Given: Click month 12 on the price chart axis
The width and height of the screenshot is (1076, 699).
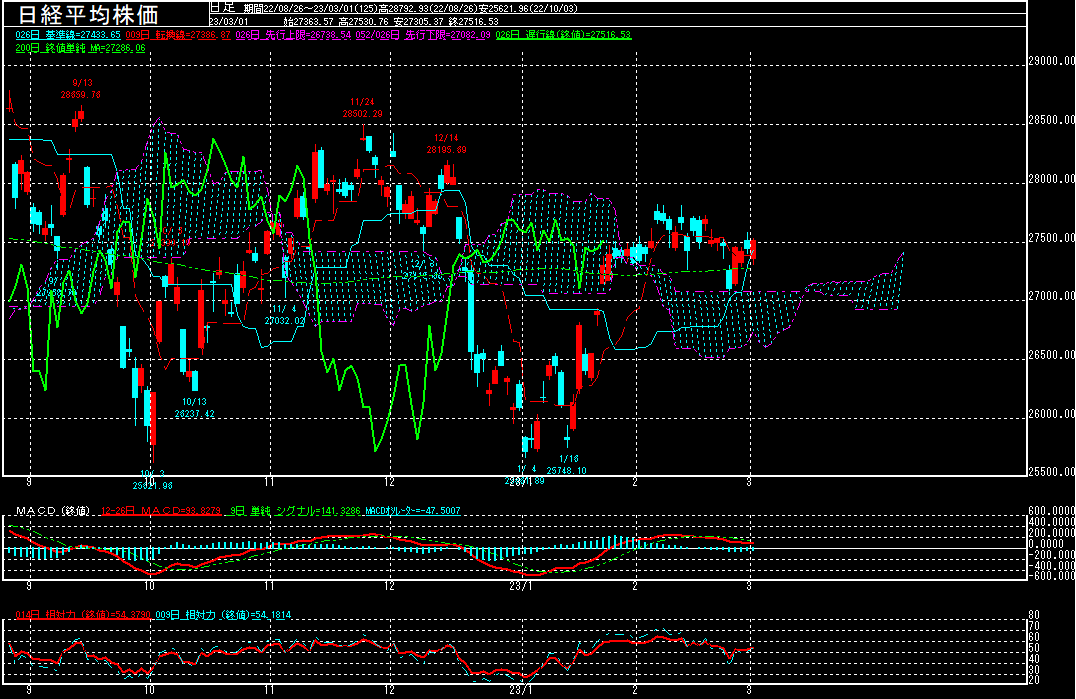Looking at the screenshot, I should (x=390, y=482).
